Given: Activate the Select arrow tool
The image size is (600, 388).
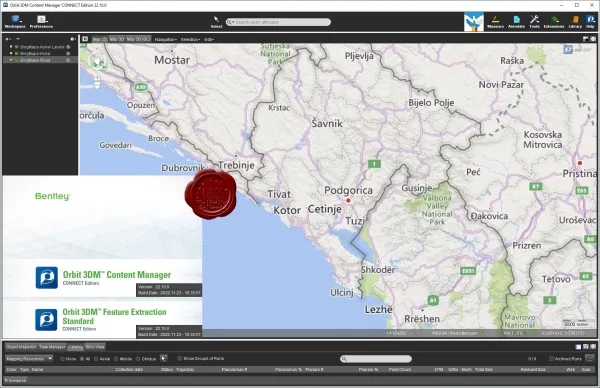Looking at the screenshot, I should coord(216,22).
